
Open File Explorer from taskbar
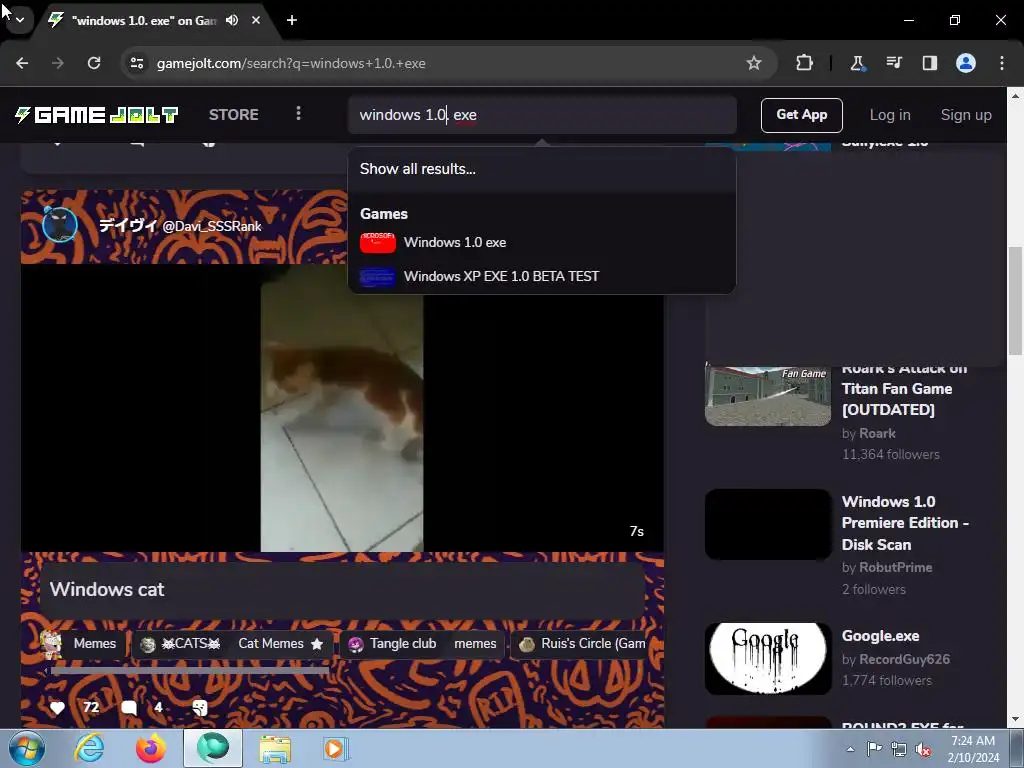tap(275, 748)
